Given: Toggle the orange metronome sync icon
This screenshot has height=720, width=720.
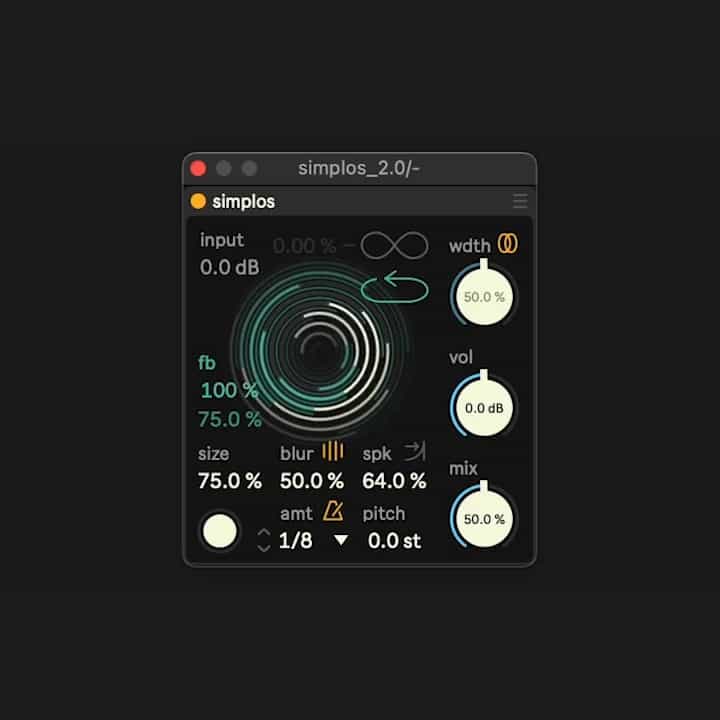Looking at the screenshot, I should click(x=332, y=512).
